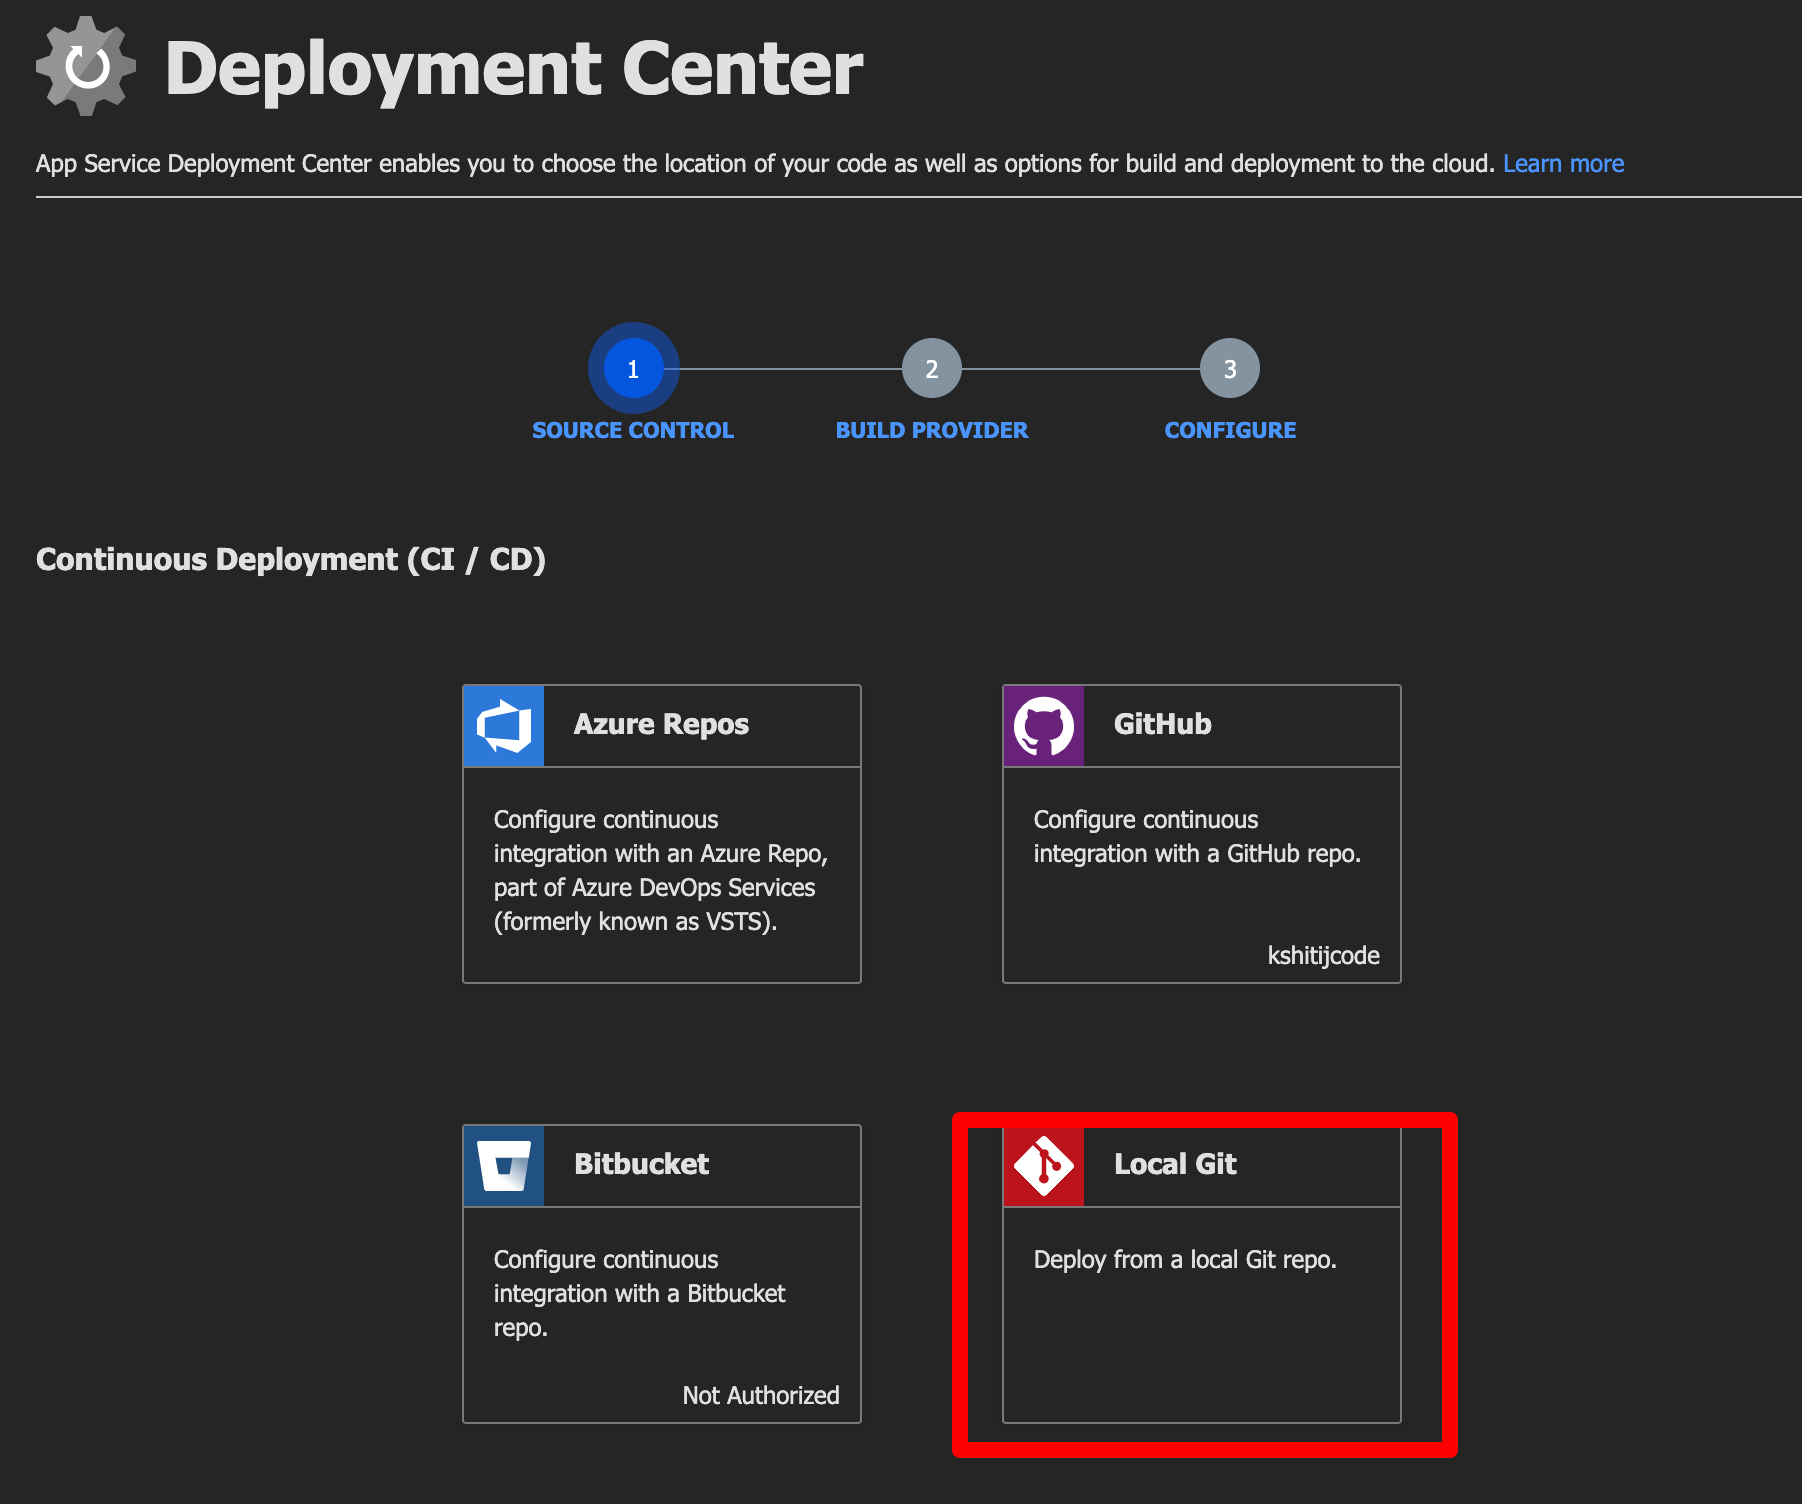The width and height of the screenshot is (1802, 1504).
Task: Click the GitHub repo description text
Action: click(x=1197, y=836)
